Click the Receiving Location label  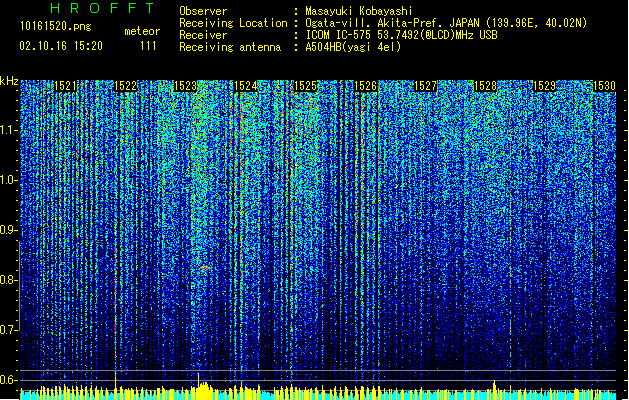pyautogui.click(x=233, y=23)
